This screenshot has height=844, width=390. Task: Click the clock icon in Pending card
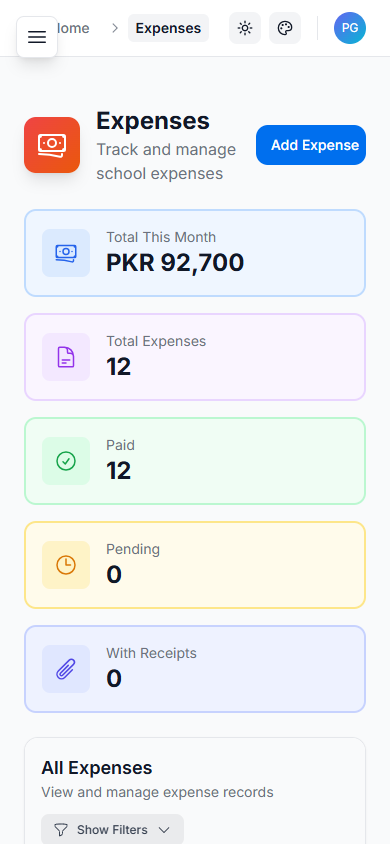[x=66, y=565]
